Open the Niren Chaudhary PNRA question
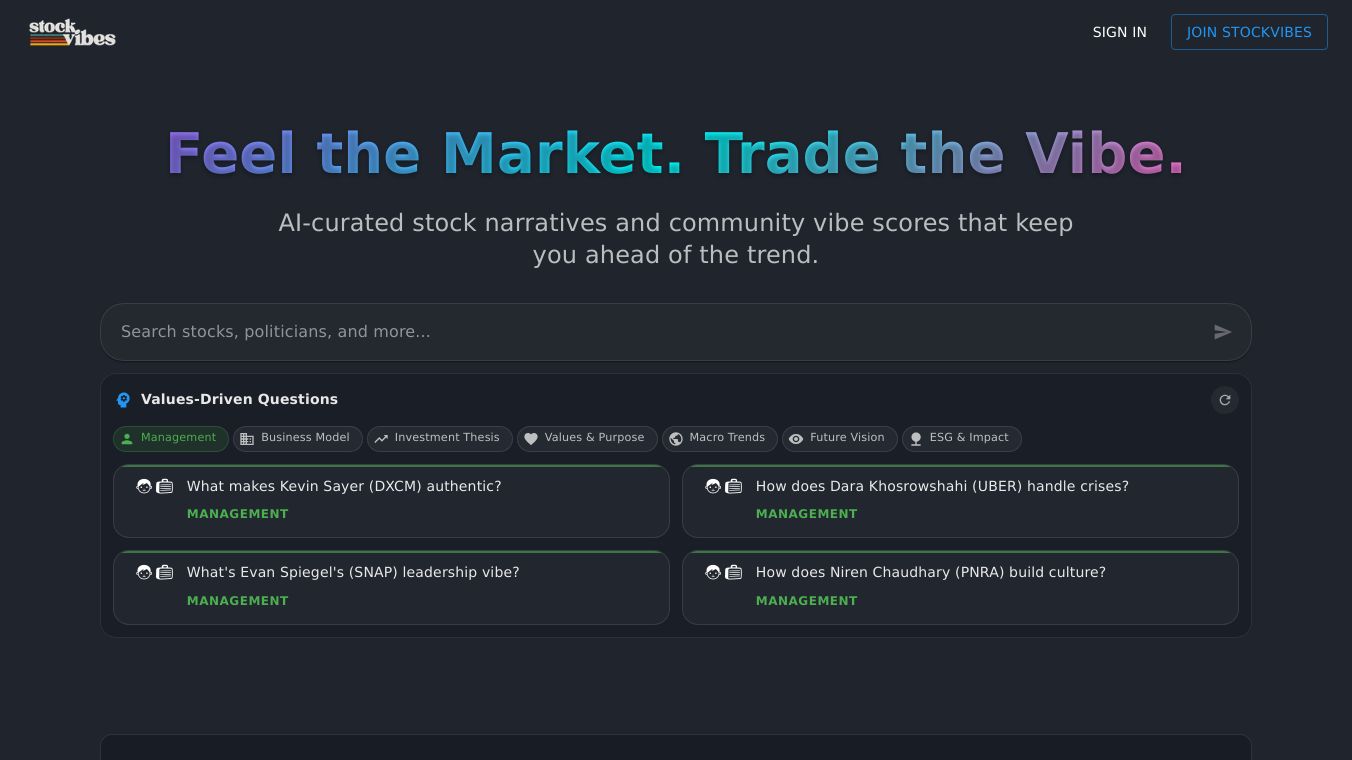This screenshot has width=1352, height=760. (x=960, y=587)
